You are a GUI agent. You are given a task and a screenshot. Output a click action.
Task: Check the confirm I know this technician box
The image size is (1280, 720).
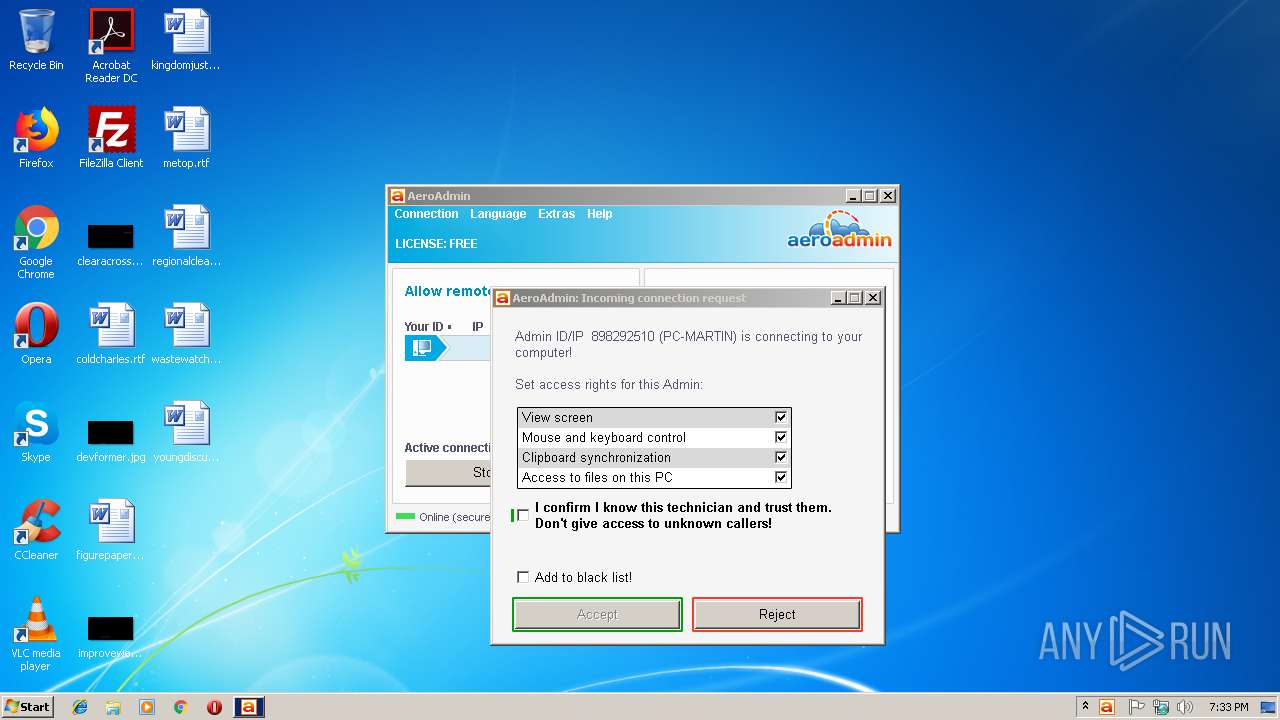[x=523, y=515]
